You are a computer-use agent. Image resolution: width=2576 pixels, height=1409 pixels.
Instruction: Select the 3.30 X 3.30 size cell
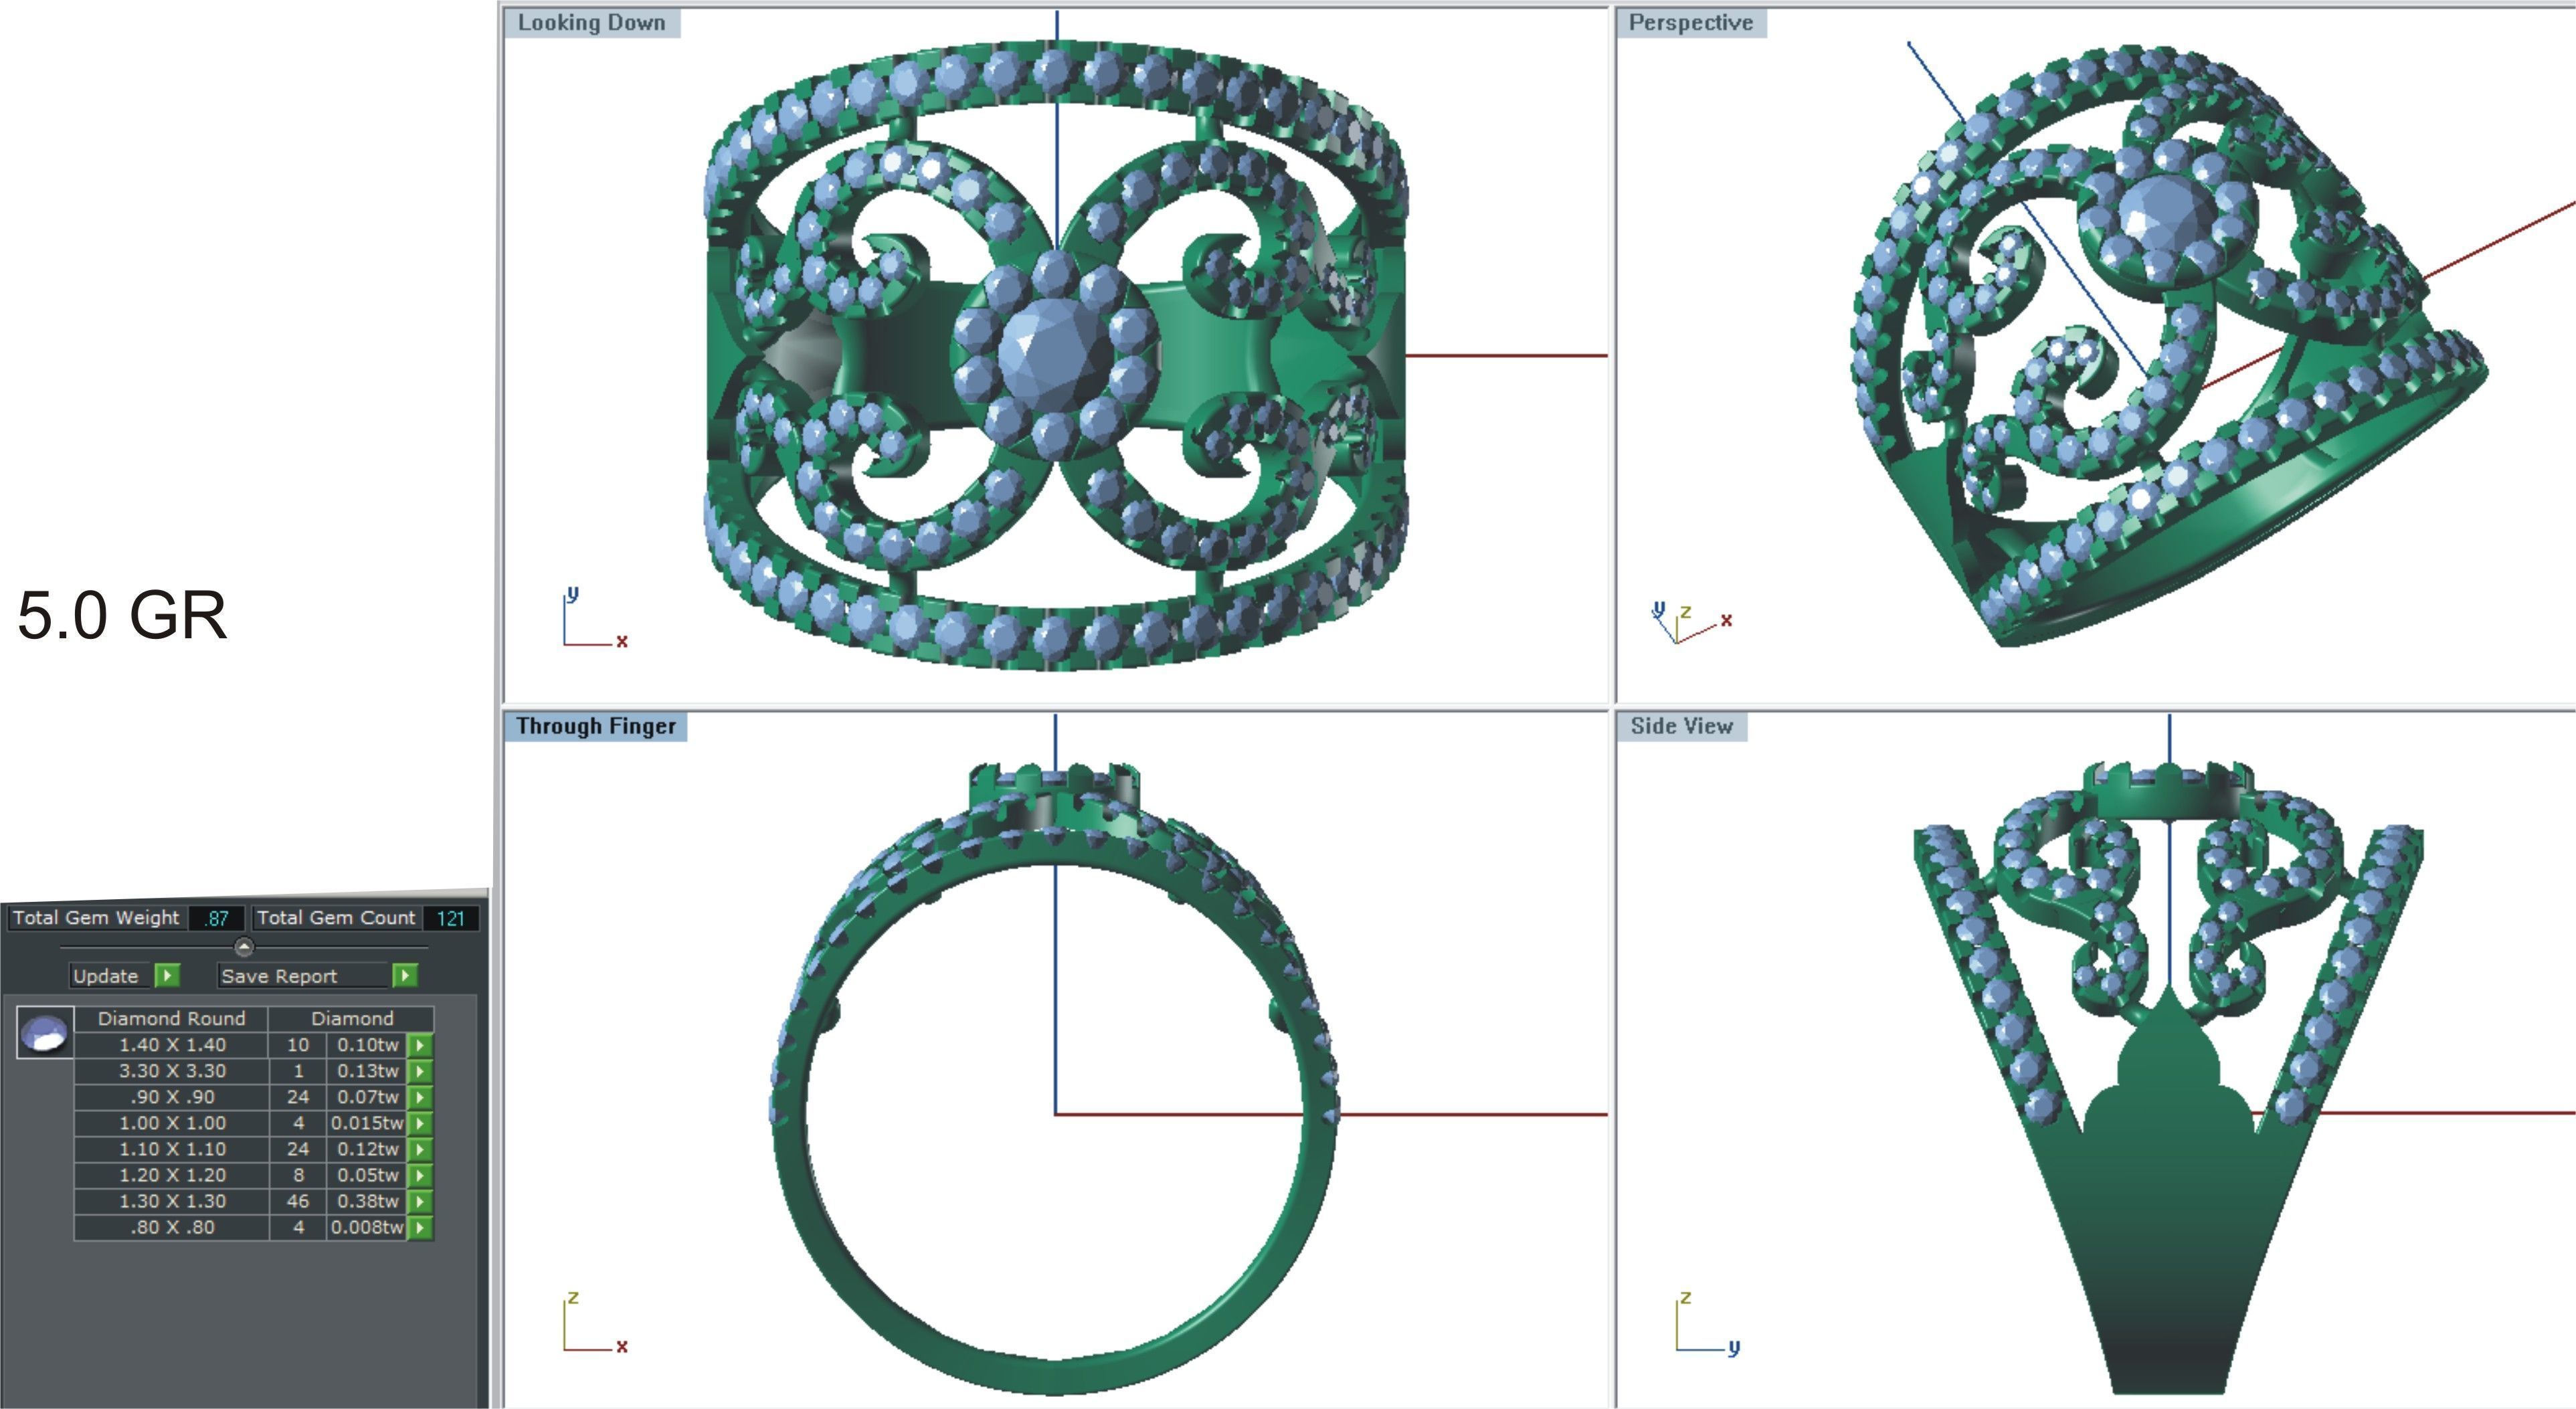172,1071
